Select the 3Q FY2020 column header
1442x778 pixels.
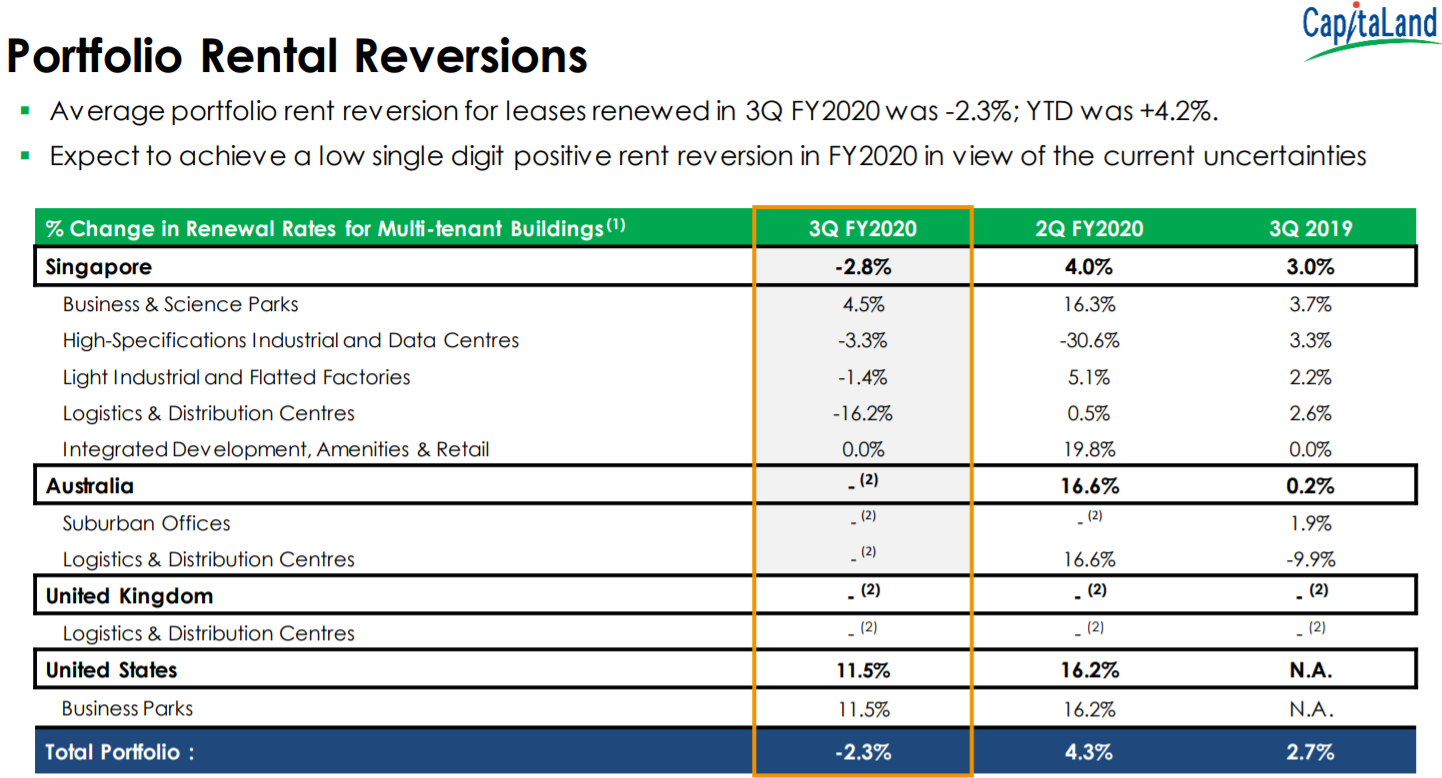click(x=862, y=228)
